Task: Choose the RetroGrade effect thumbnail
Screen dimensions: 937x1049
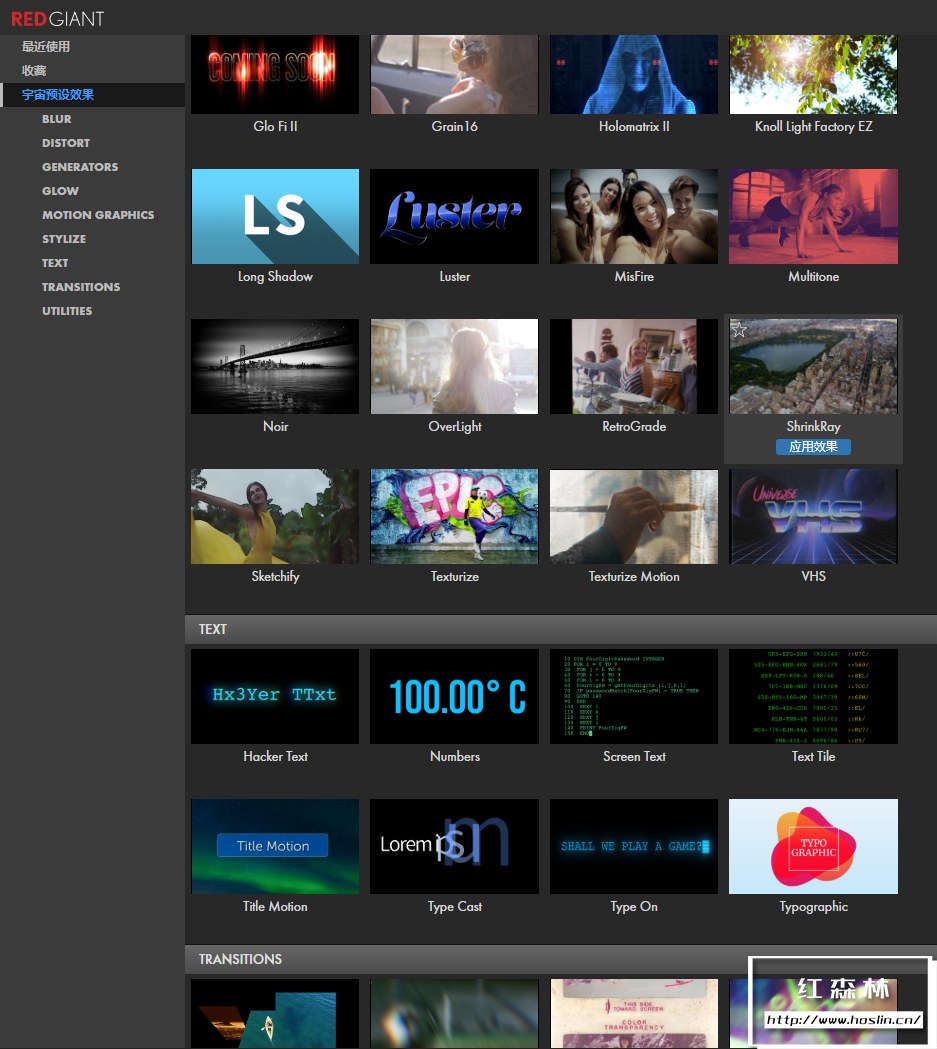Action: 633,366
